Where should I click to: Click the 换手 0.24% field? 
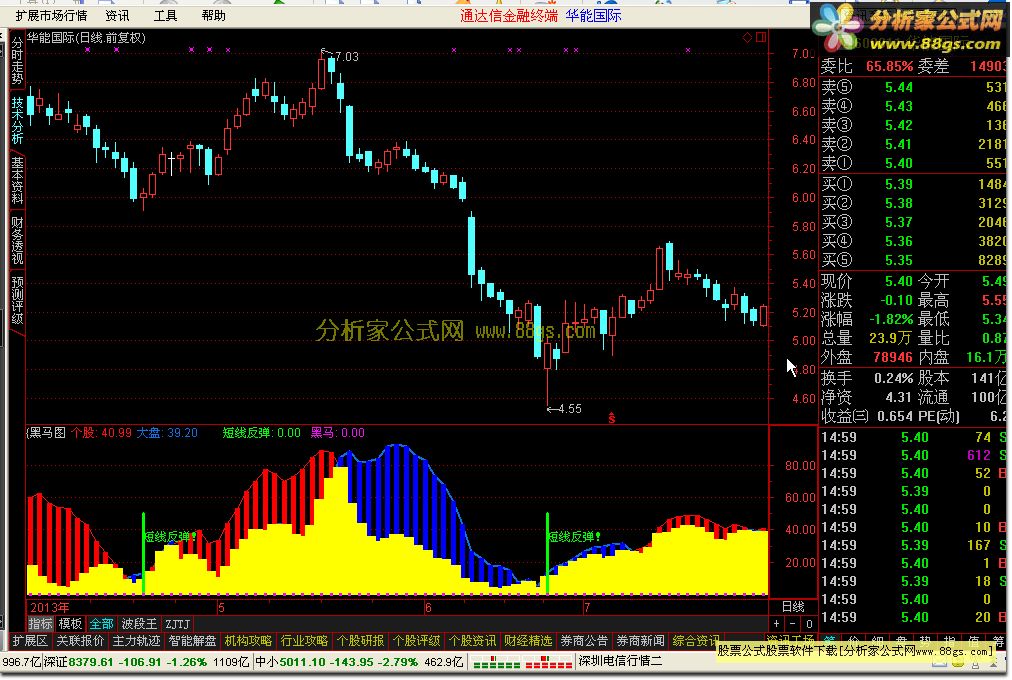867,378
